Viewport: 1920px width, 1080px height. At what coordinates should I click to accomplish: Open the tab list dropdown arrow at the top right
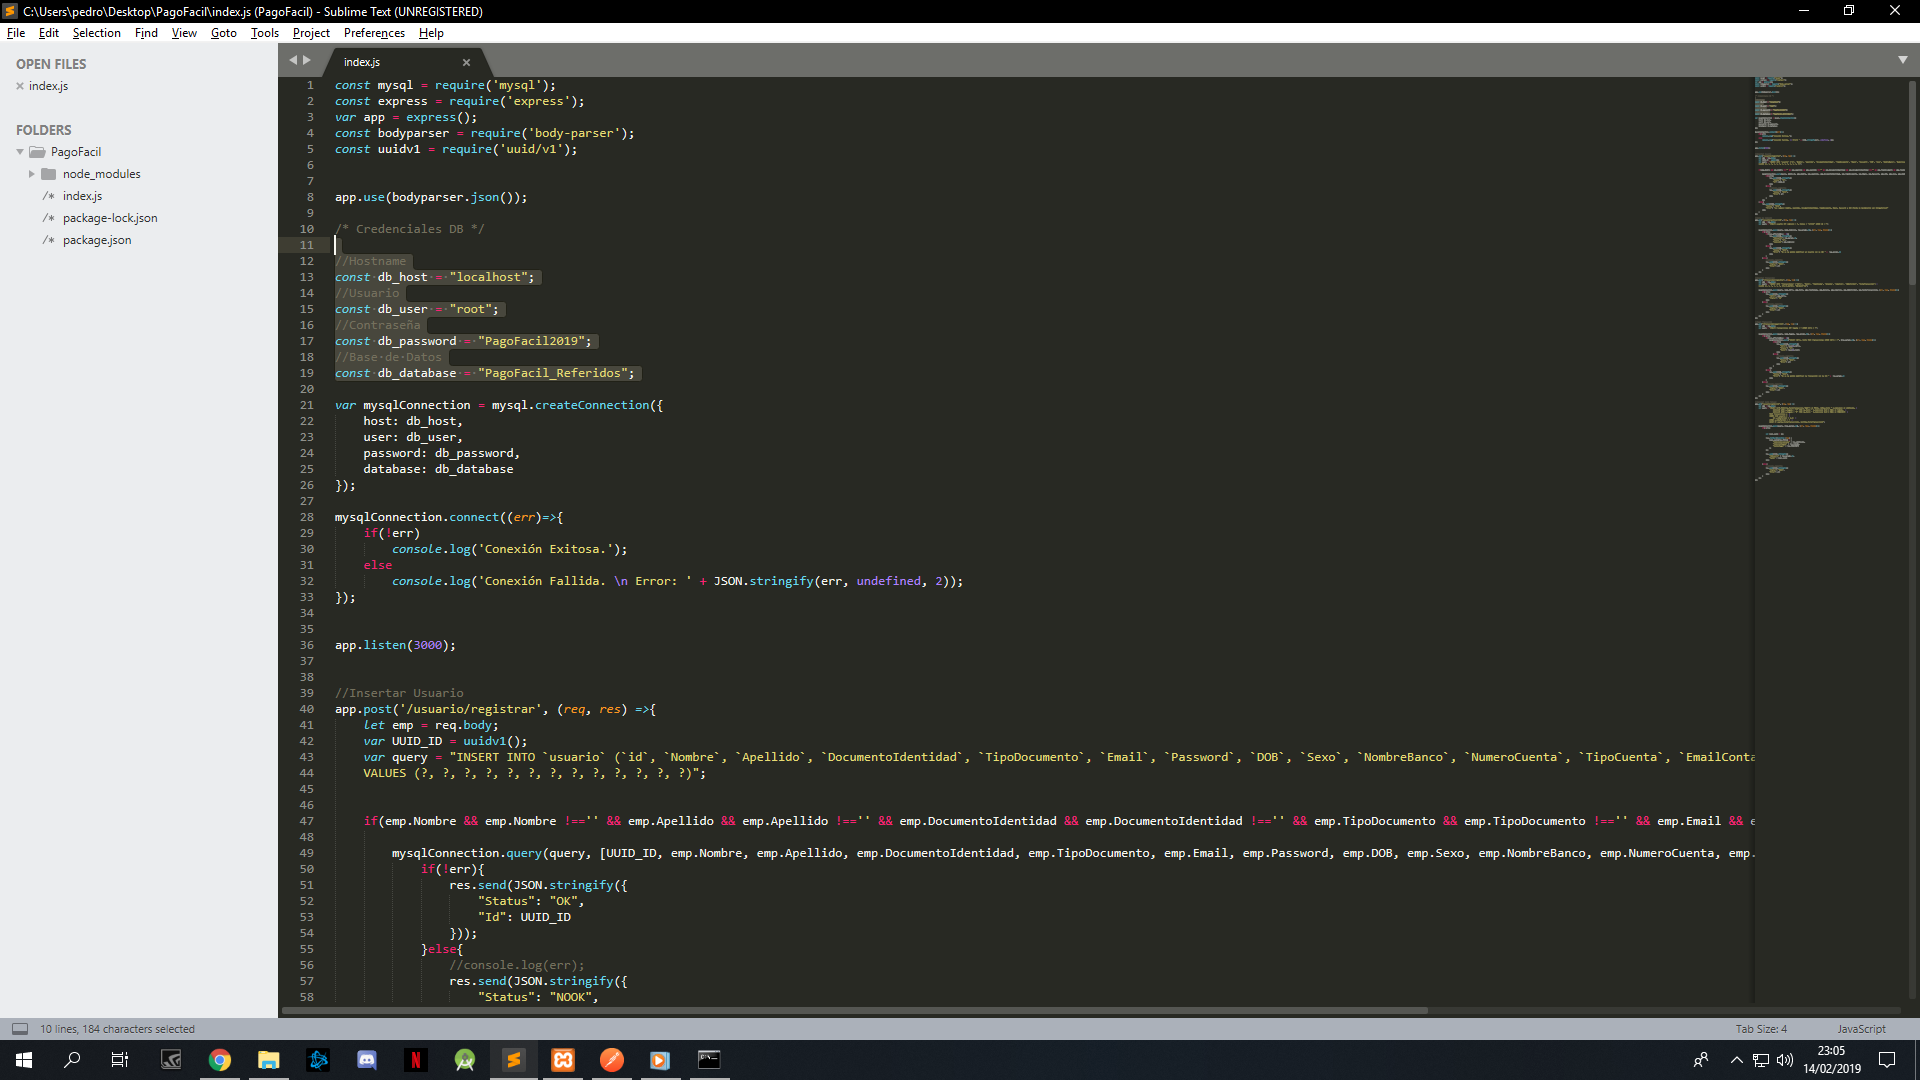point(1902,60)
